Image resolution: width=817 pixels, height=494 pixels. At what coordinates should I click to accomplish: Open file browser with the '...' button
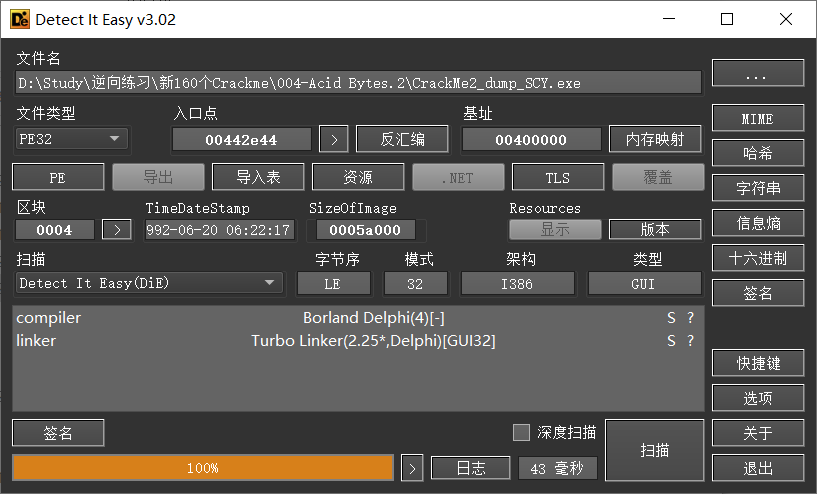(758, 72)
